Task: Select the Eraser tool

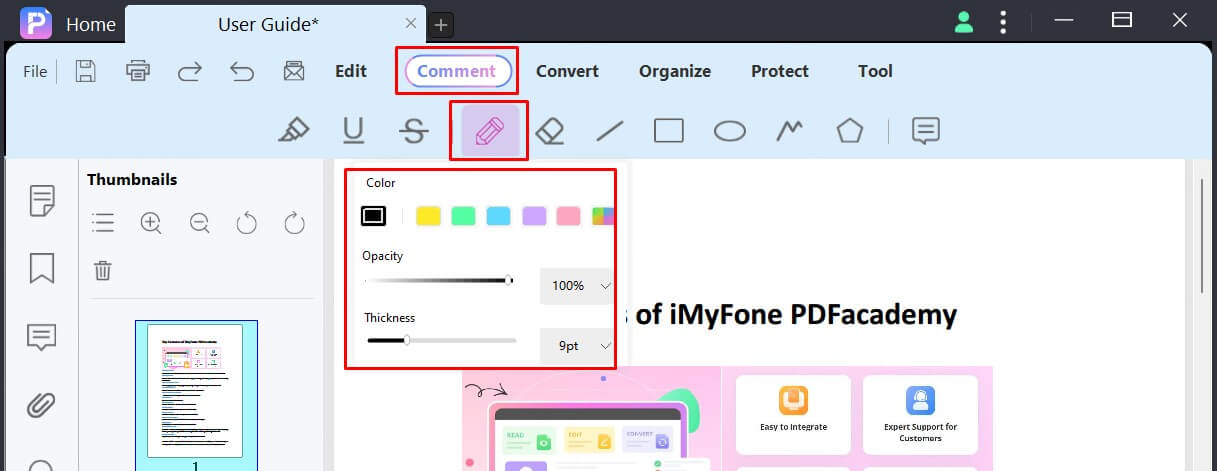Action: point(550,130)
